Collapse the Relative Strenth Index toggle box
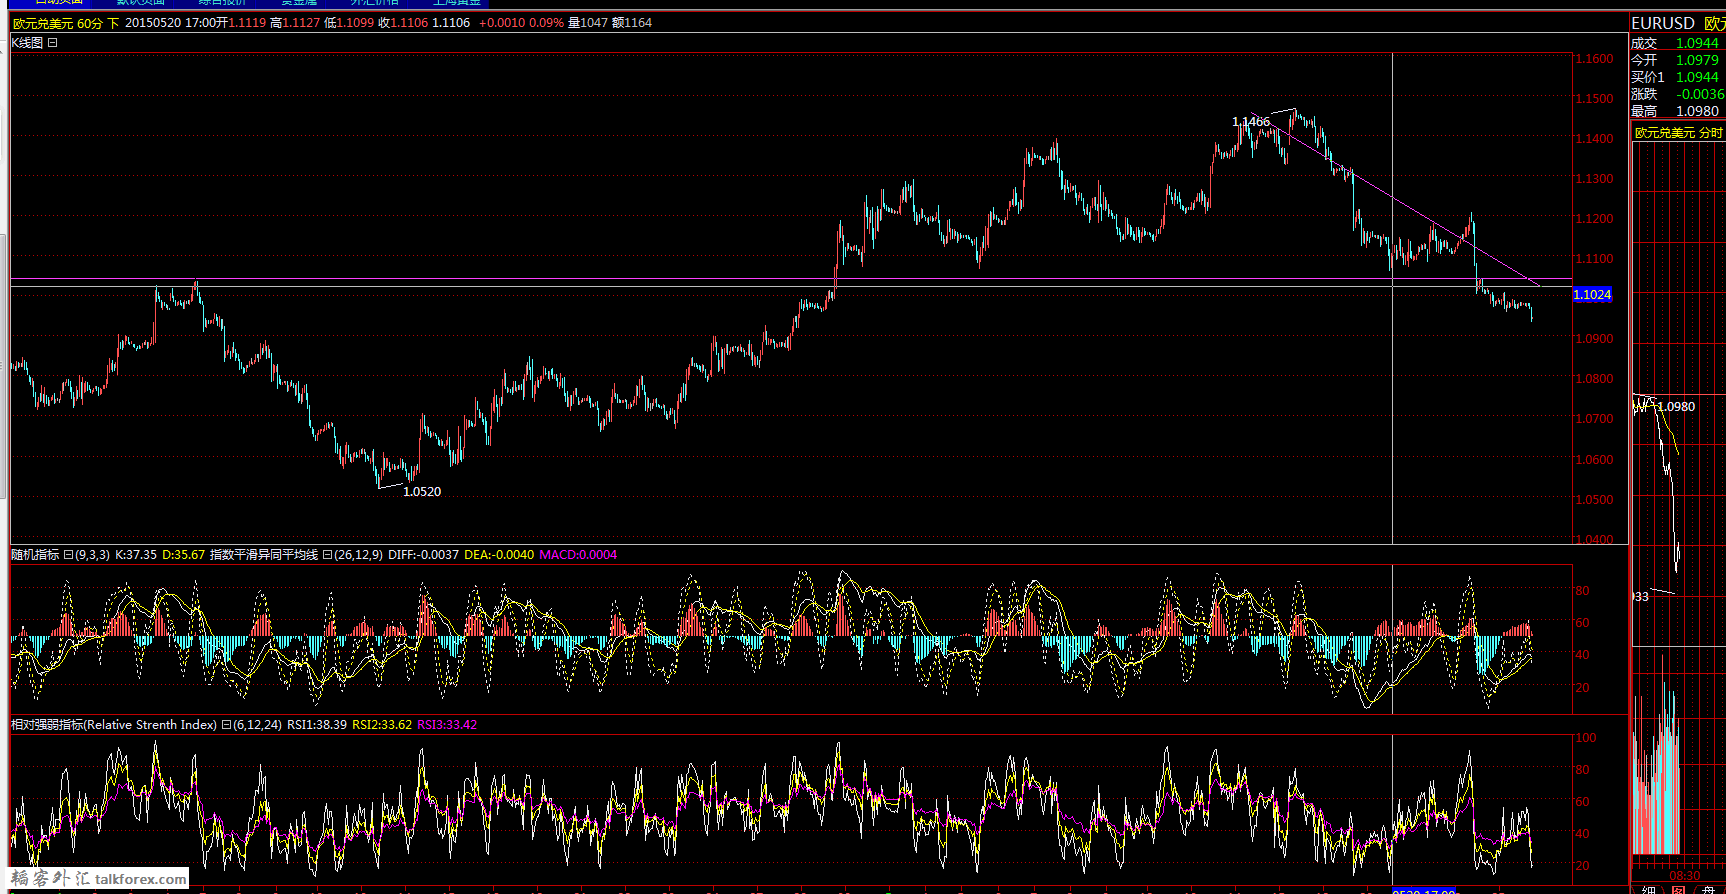1726x894 pixels. [x=226, y=725]
